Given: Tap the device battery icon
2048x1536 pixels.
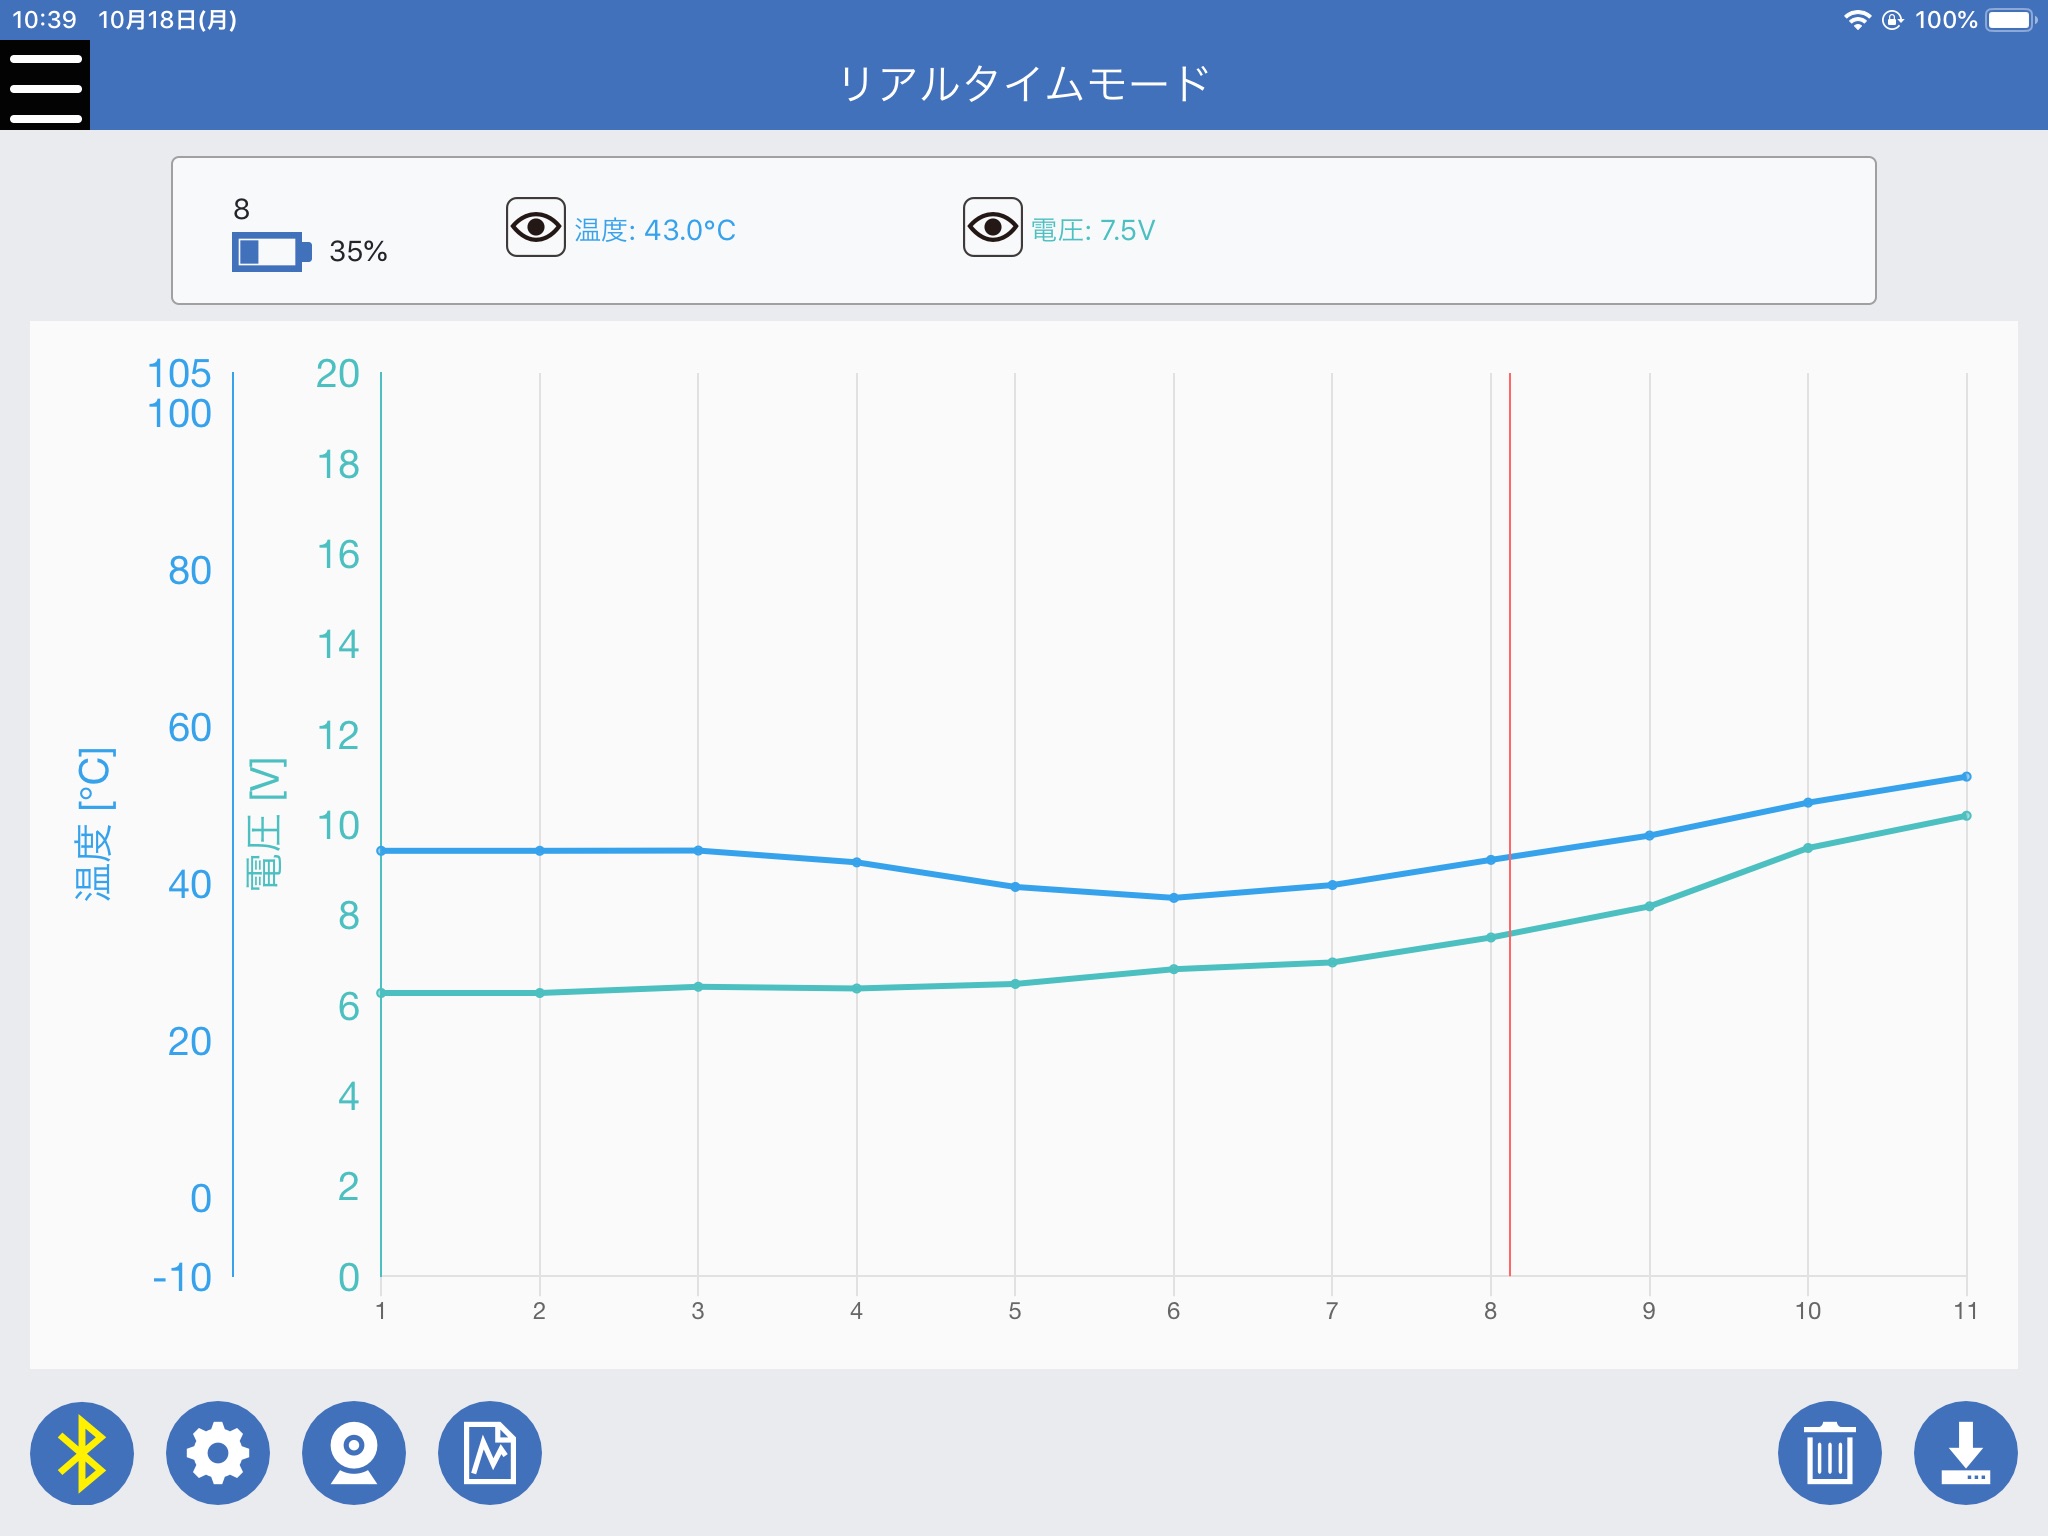Looking at the screenshot, I should [272, 251].
